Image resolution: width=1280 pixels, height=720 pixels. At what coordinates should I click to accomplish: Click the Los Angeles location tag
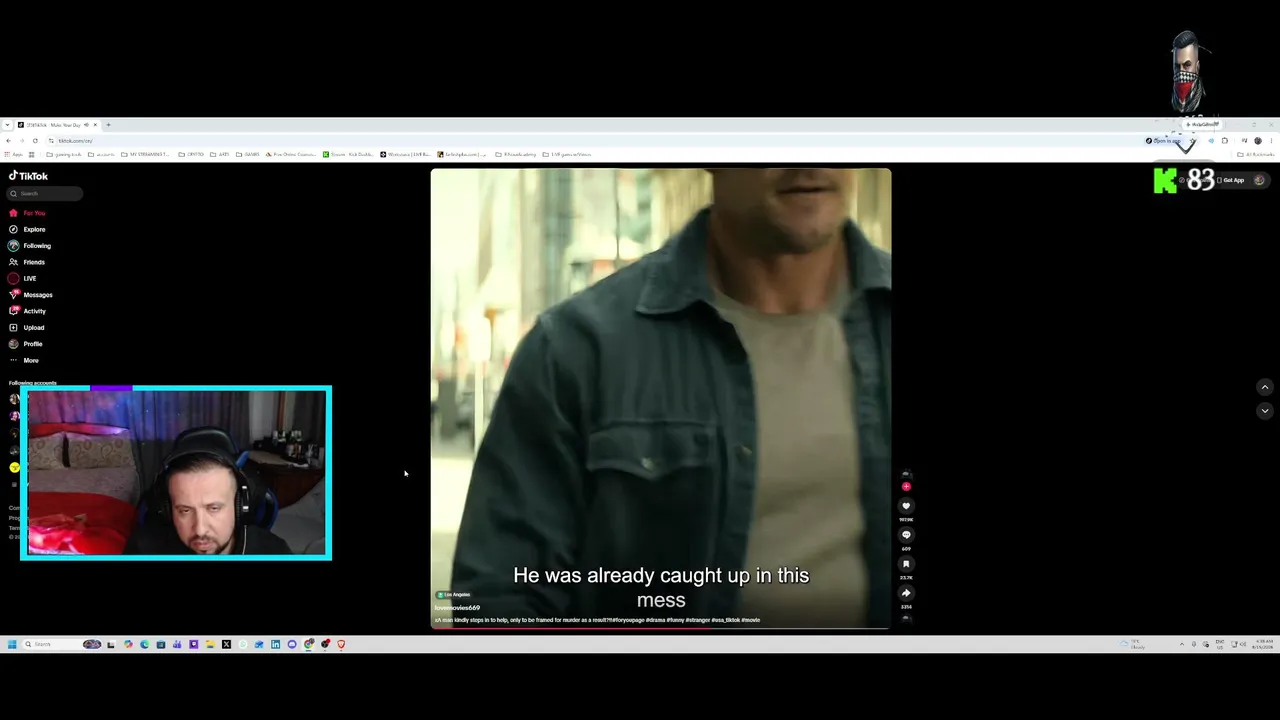coord(454,595)
